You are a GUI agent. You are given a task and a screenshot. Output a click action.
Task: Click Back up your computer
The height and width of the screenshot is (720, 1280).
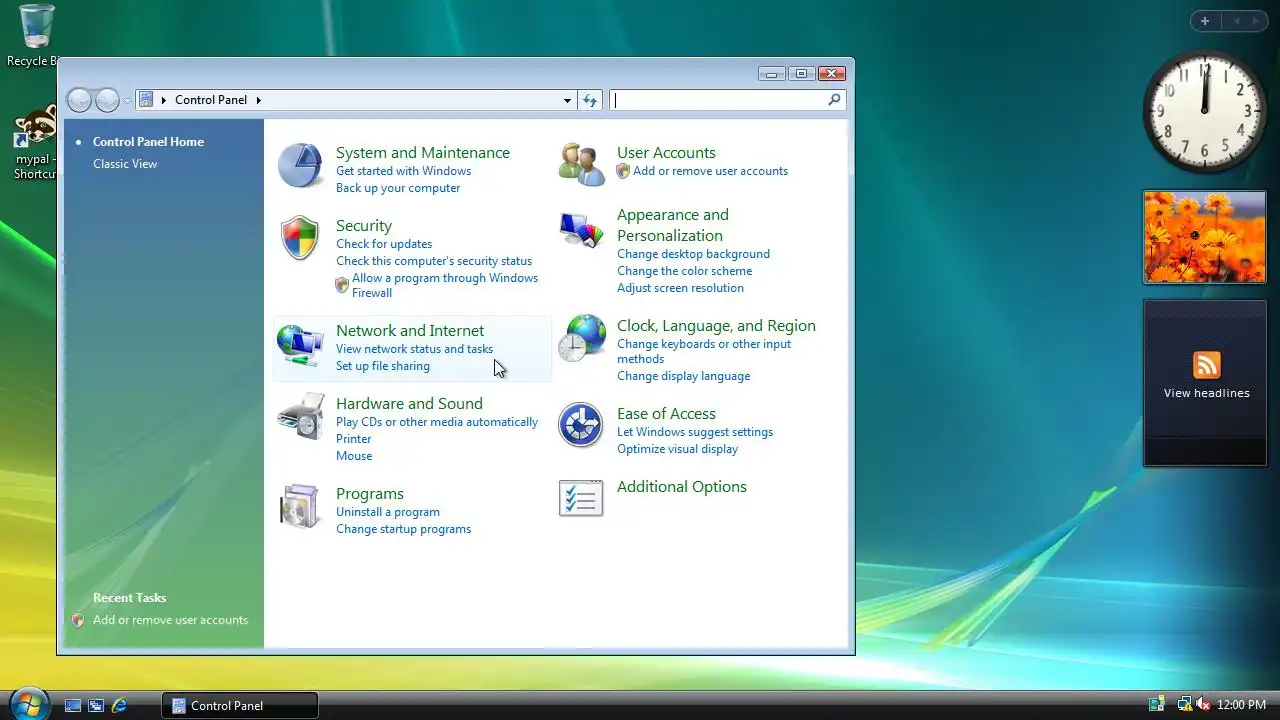point(398,188)
